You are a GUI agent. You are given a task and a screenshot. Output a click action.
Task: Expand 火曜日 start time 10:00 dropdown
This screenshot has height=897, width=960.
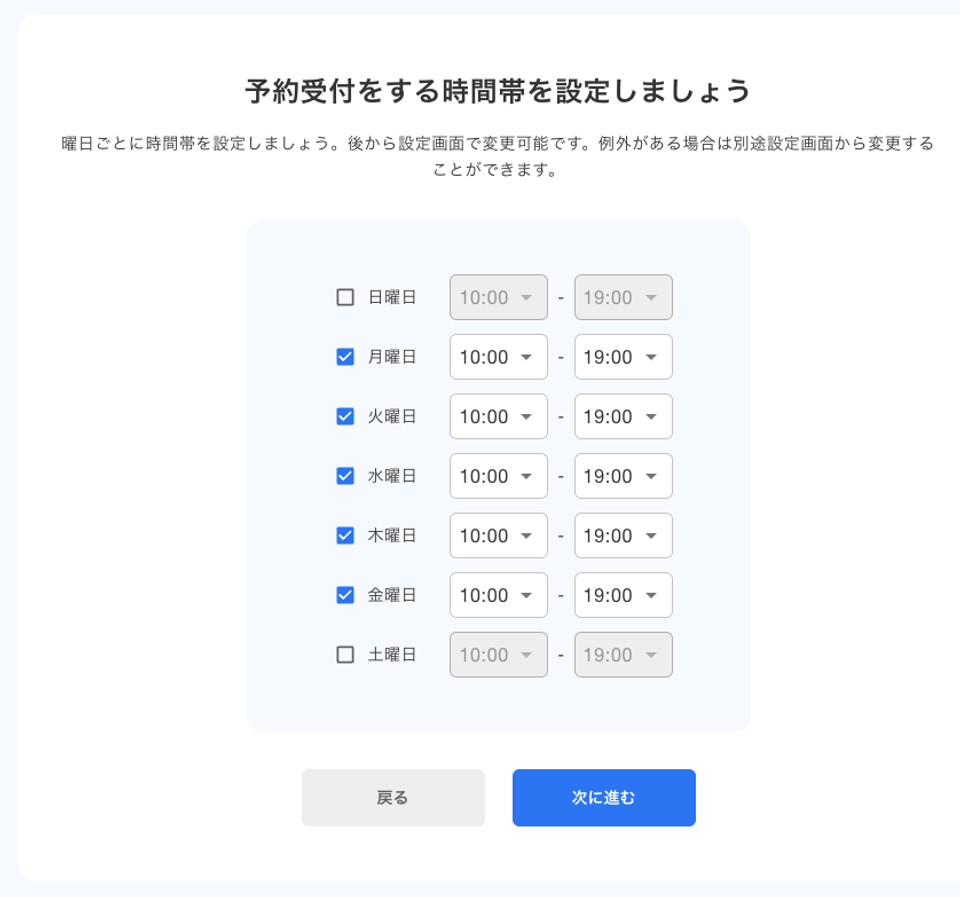tap(498, 416)
